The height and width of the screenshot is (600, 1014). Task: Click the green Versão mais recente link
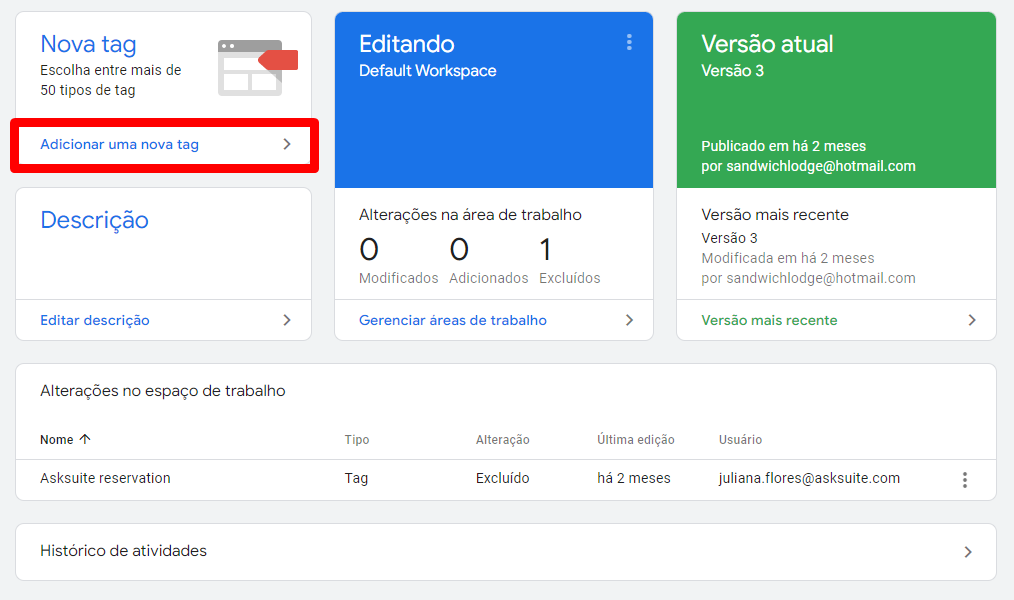click(x=770, y=320)
